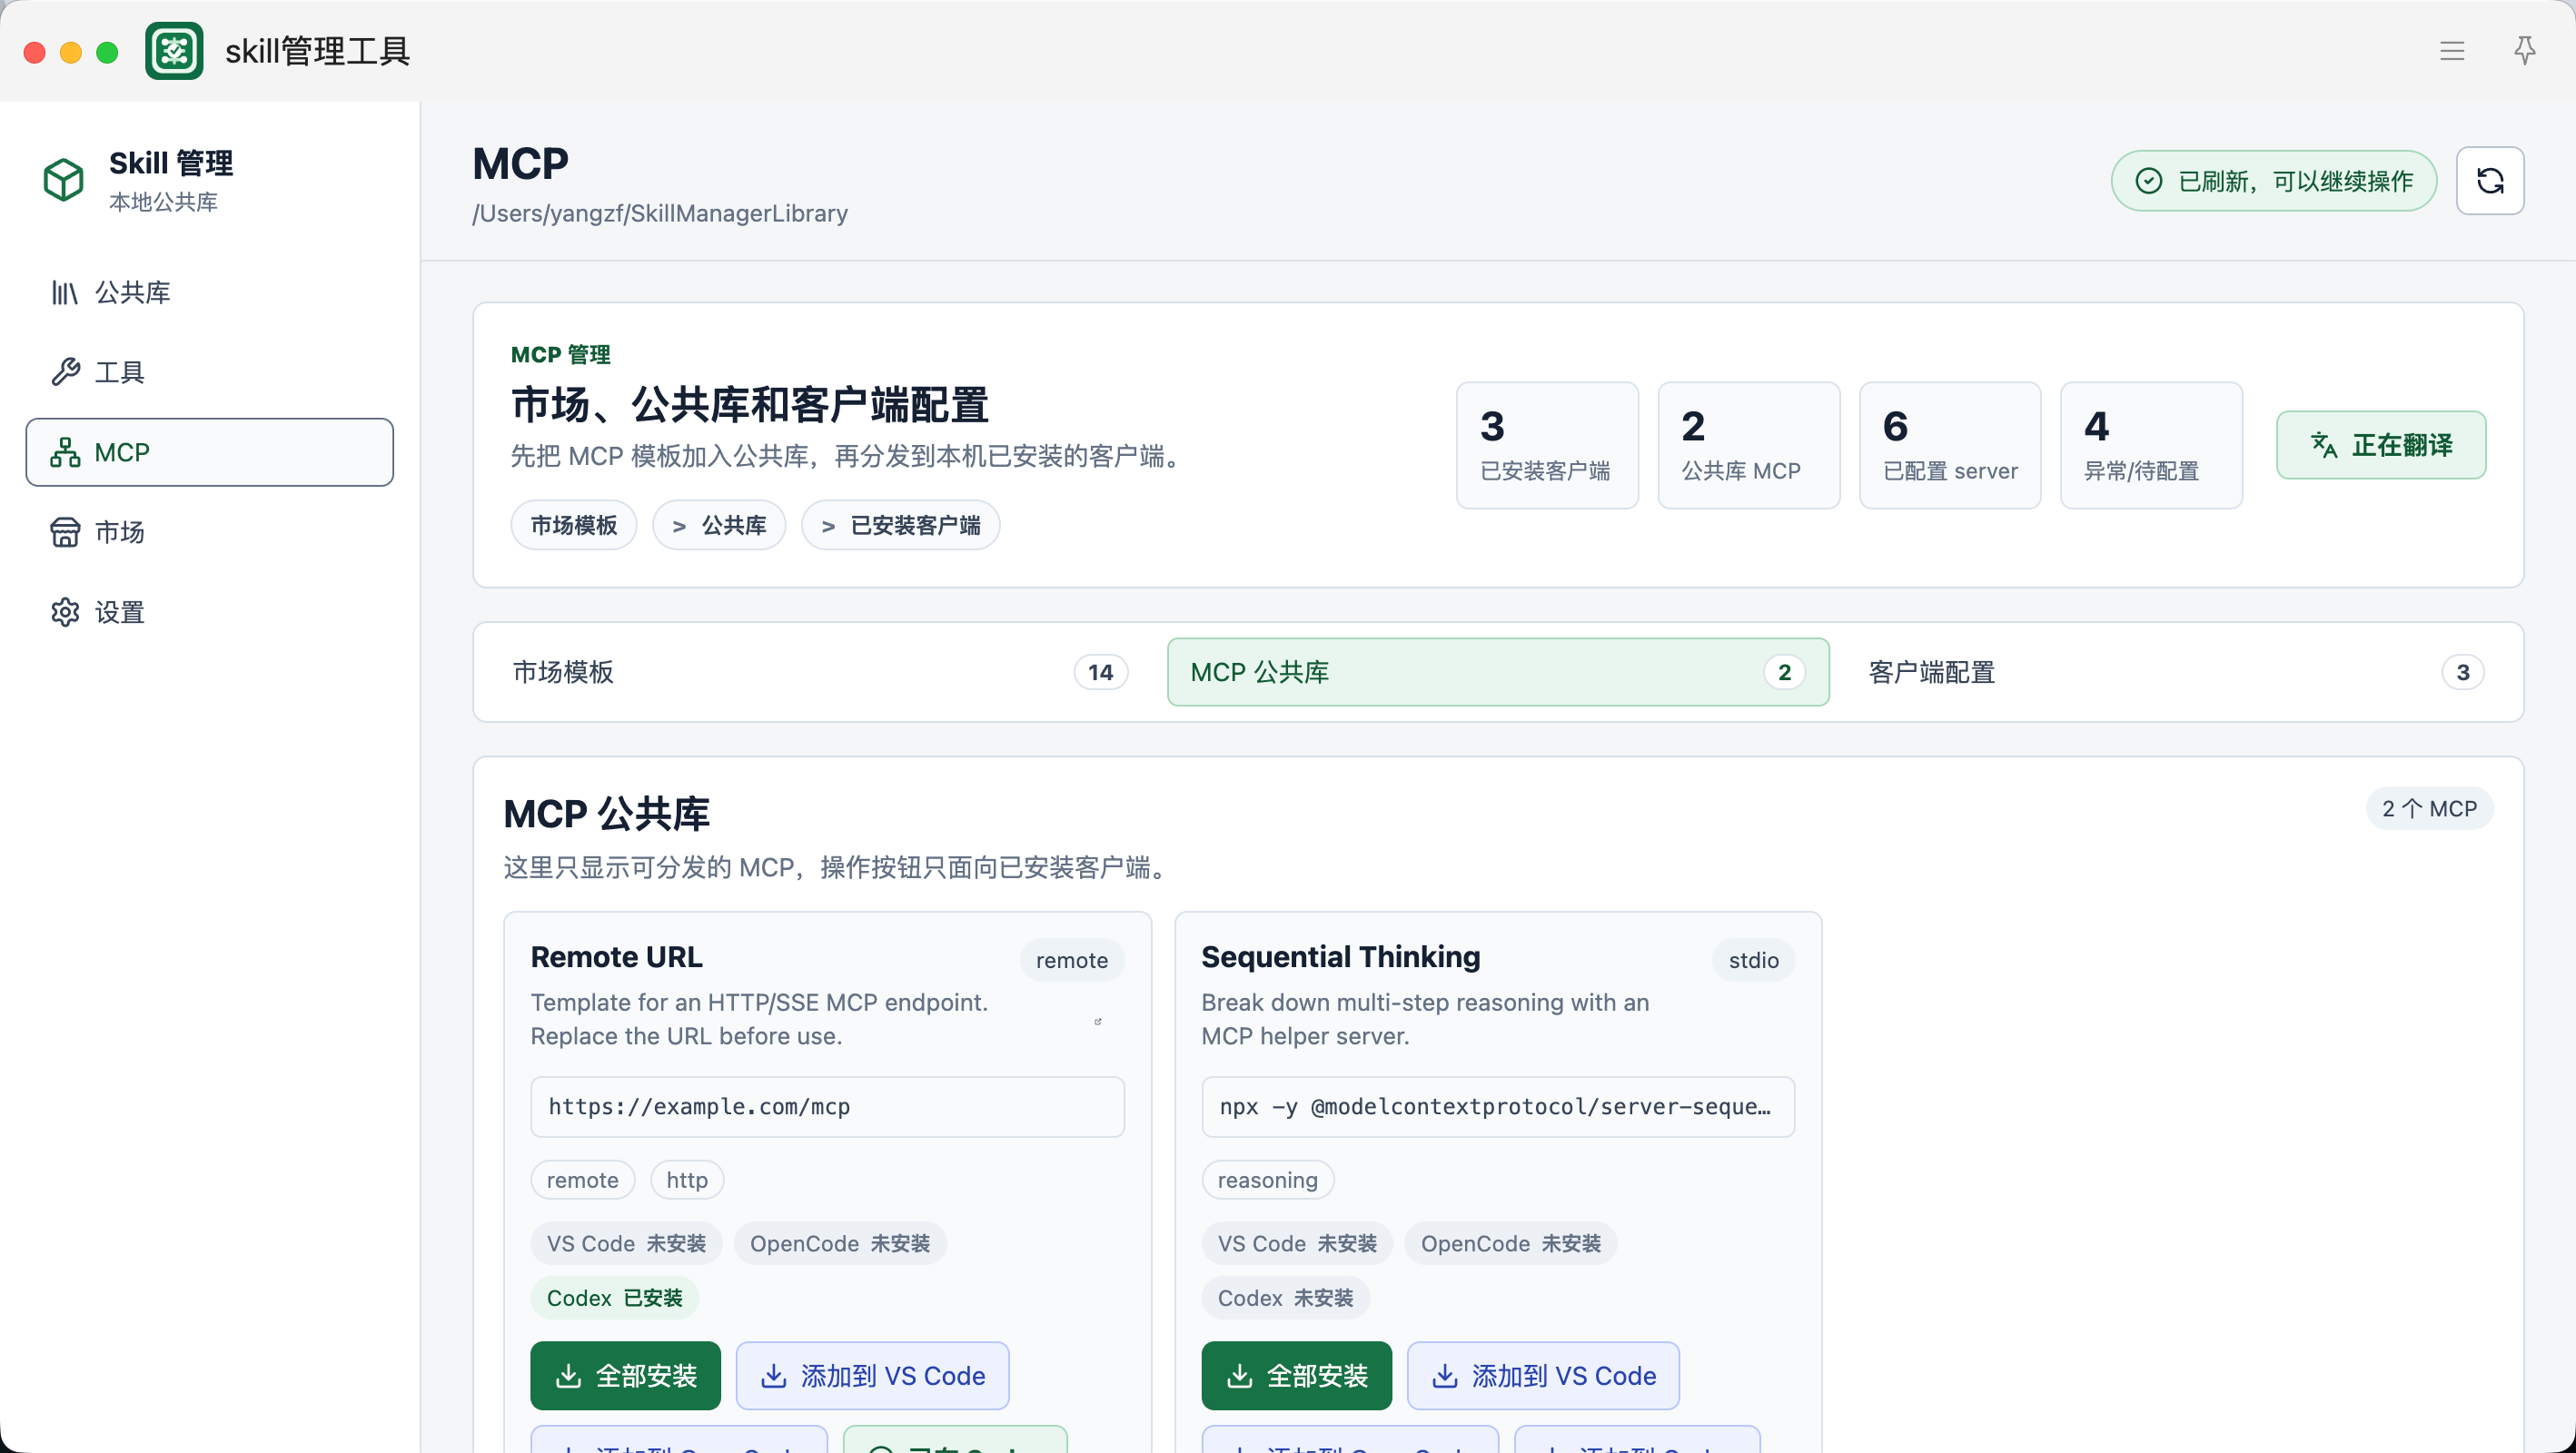Click the 公共库 MCP stat card
The height and width of the screenshot is (1453, 2576).
click(1749, 445)
